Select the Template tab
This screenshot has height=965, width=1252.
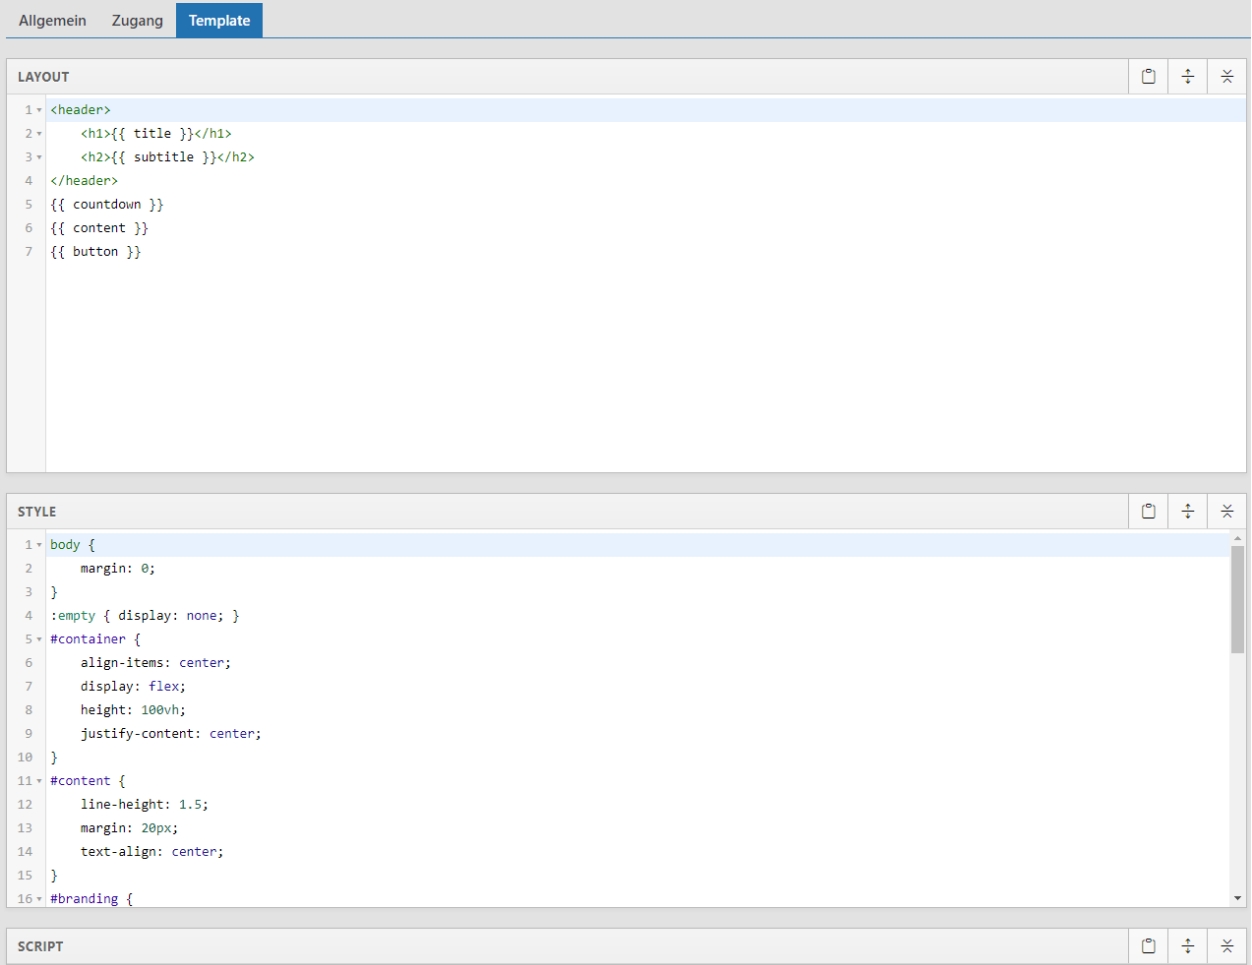click(219, 20)
